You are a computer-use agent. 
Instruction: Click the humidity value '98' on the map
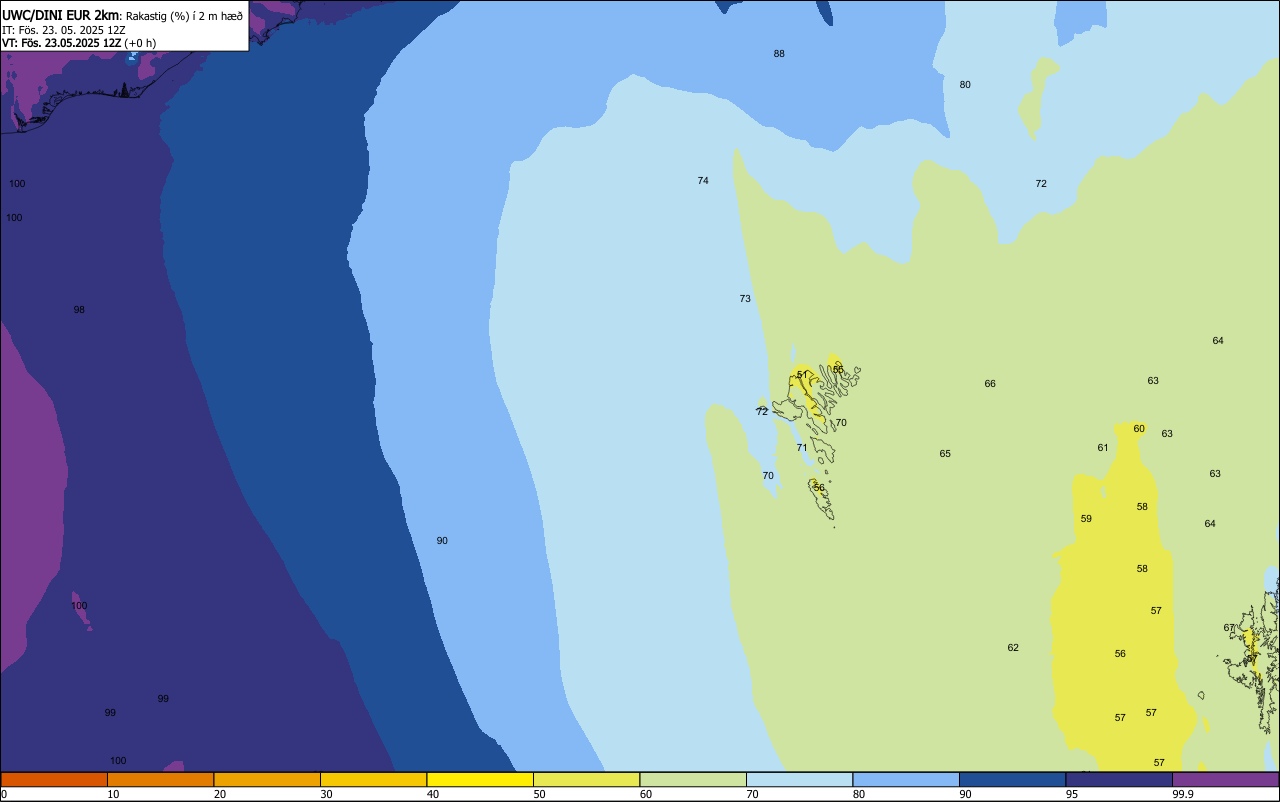click(79, 310)
